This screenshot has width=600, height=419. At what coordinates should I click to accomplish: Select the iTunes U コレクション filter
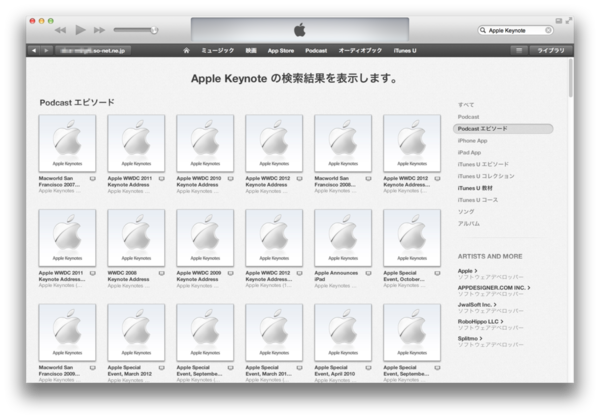pyautogui.click(x=486, y=176)
